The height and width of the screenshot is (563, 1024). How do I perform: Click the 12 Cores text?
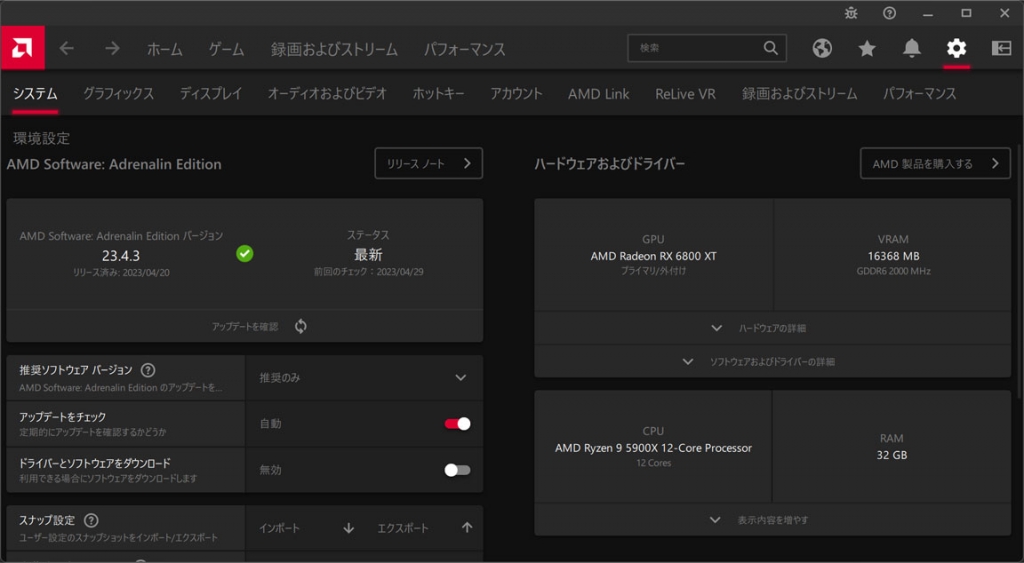tap(654, 463)
